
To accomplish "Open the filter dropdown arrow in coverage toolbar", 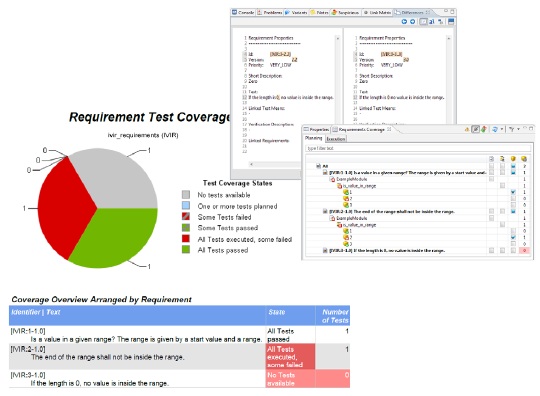I will 518,129.
